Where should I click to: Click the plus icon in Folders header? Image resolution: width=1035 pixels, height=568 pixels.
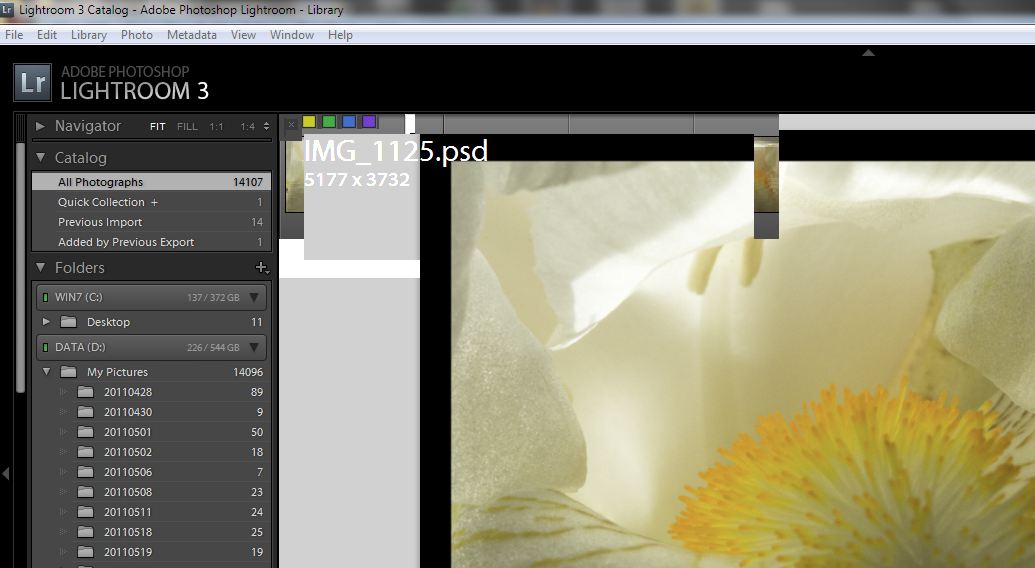[x=261, y=267]
